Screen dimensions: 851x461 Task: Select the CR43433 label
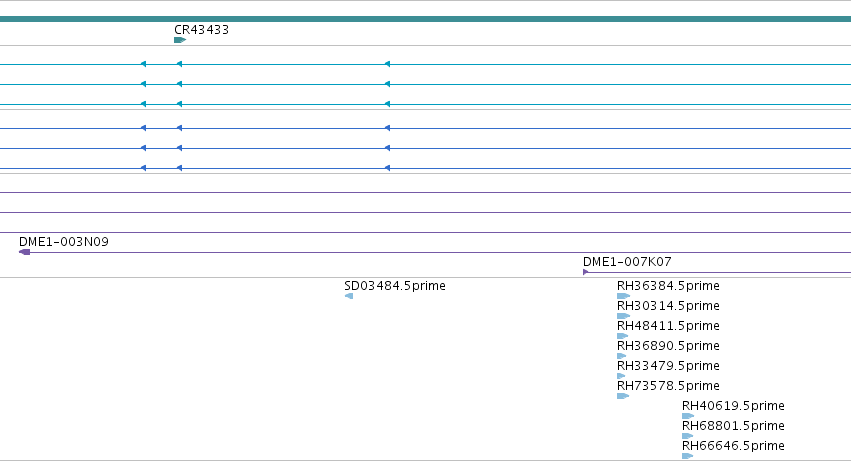click(x=201, y=30)
